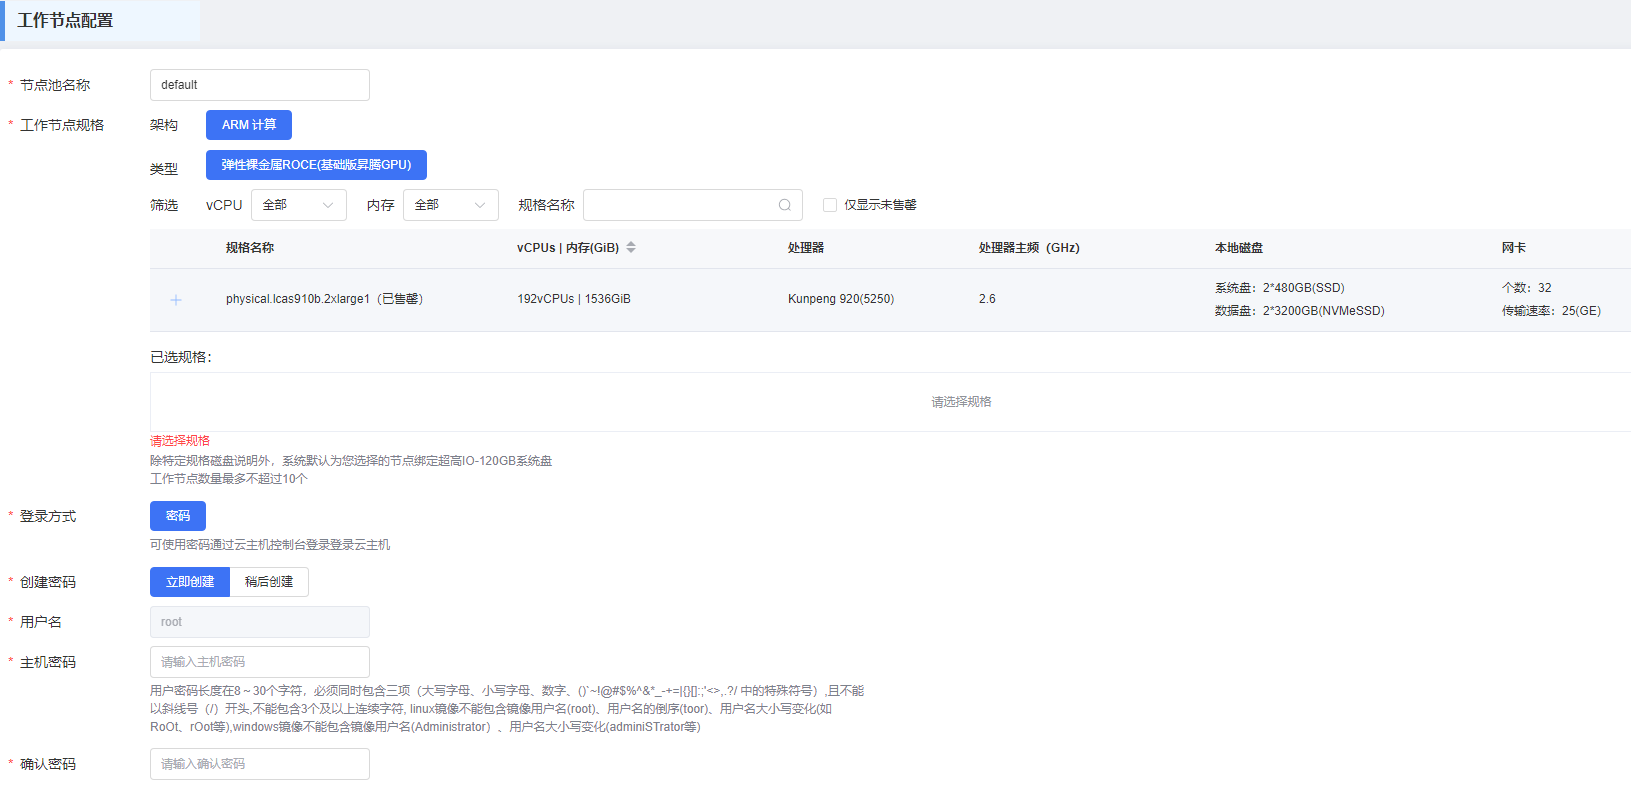Click the 本地磁盘 column header
Viewport: 1631px width, 786px height.
[x=1239, y=248]
